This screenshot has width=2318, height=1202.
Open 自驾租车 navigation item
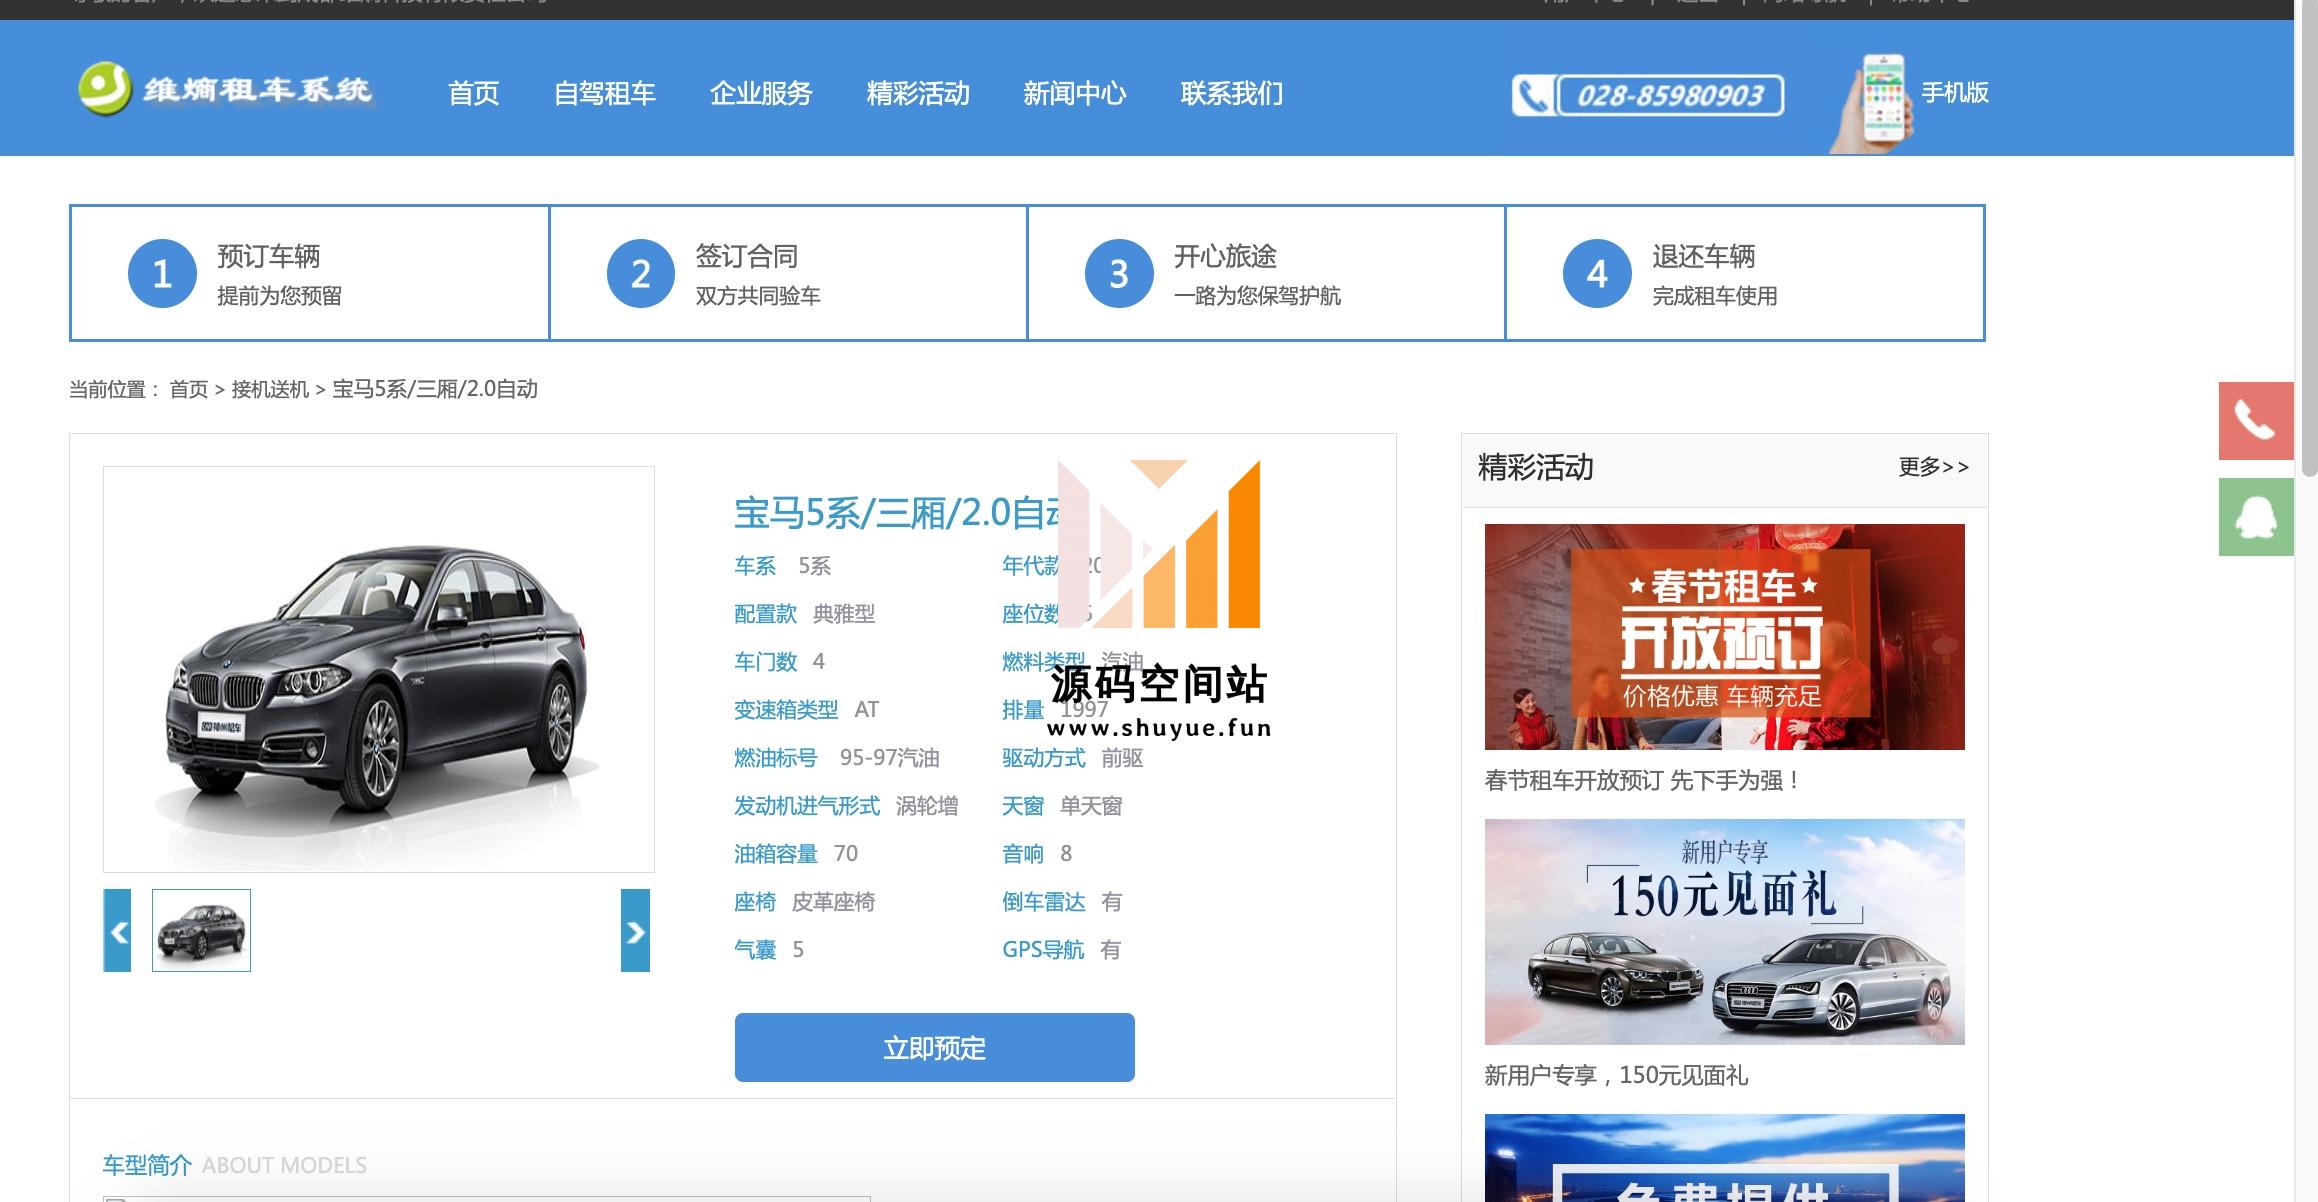click(604, 94)
